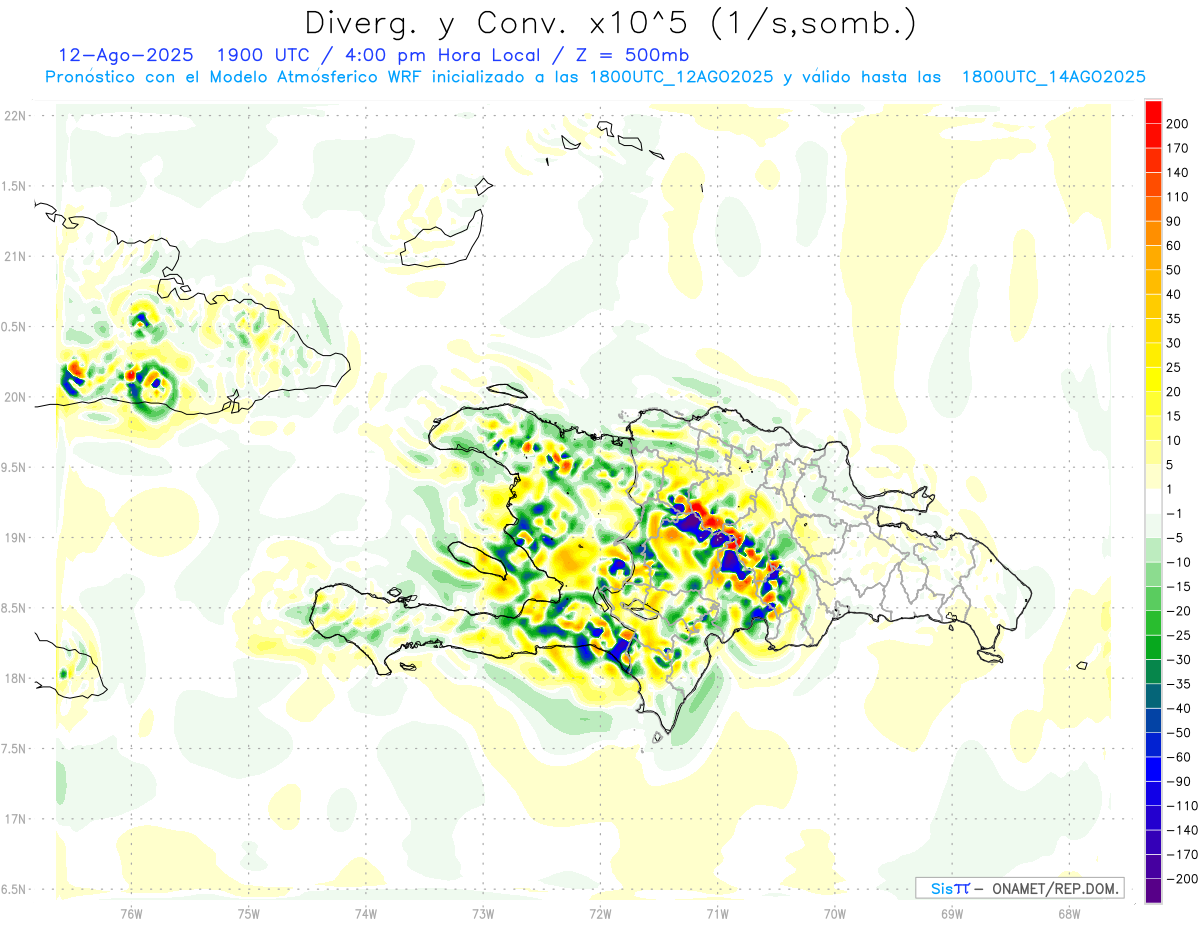
Task: Click the '200' value at the color scale top
Action: pos(1177,123)
